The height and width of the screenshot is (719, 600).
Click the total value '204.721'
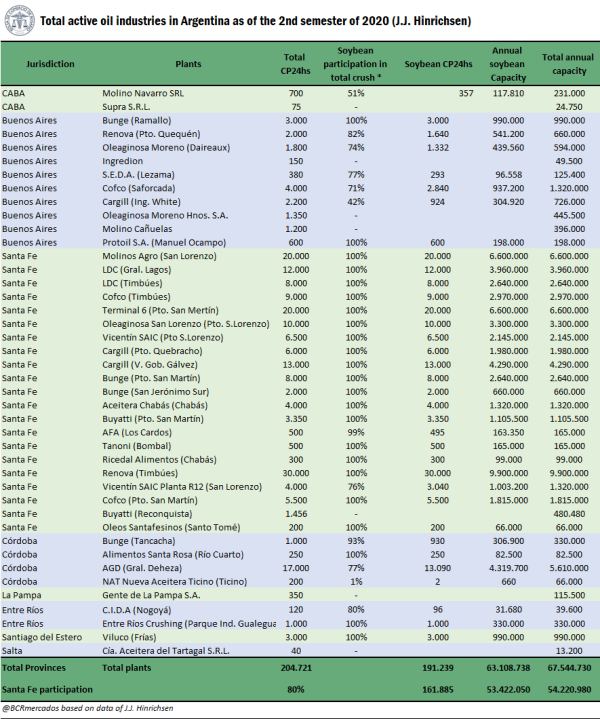[296, 668]
